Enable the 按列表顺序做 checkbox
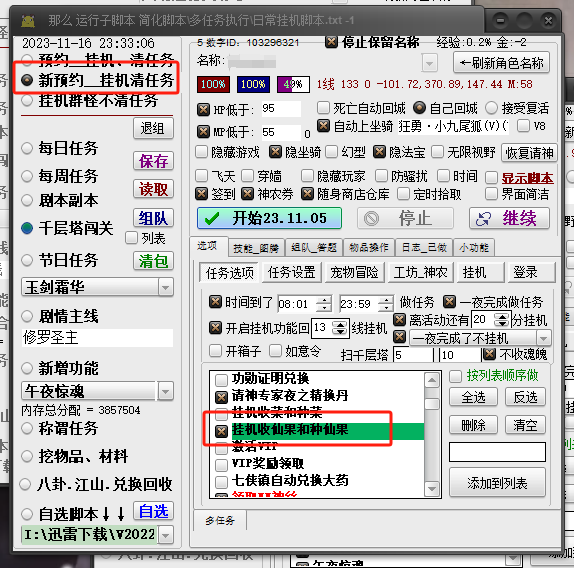 [455, 376]
